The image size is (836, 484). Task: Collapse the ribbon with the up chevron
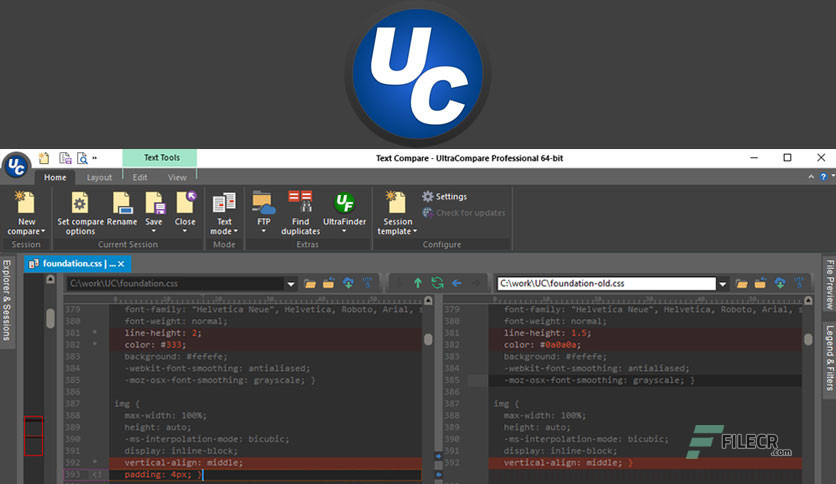811,176
